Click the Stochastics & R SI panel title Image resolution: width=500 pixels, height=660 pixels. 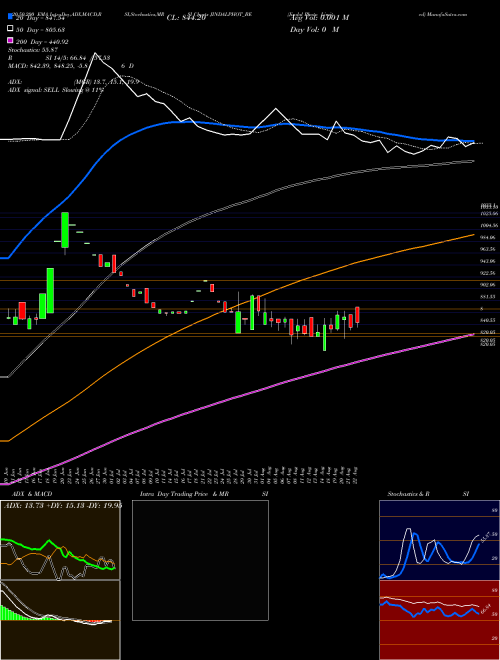point(428,494)
